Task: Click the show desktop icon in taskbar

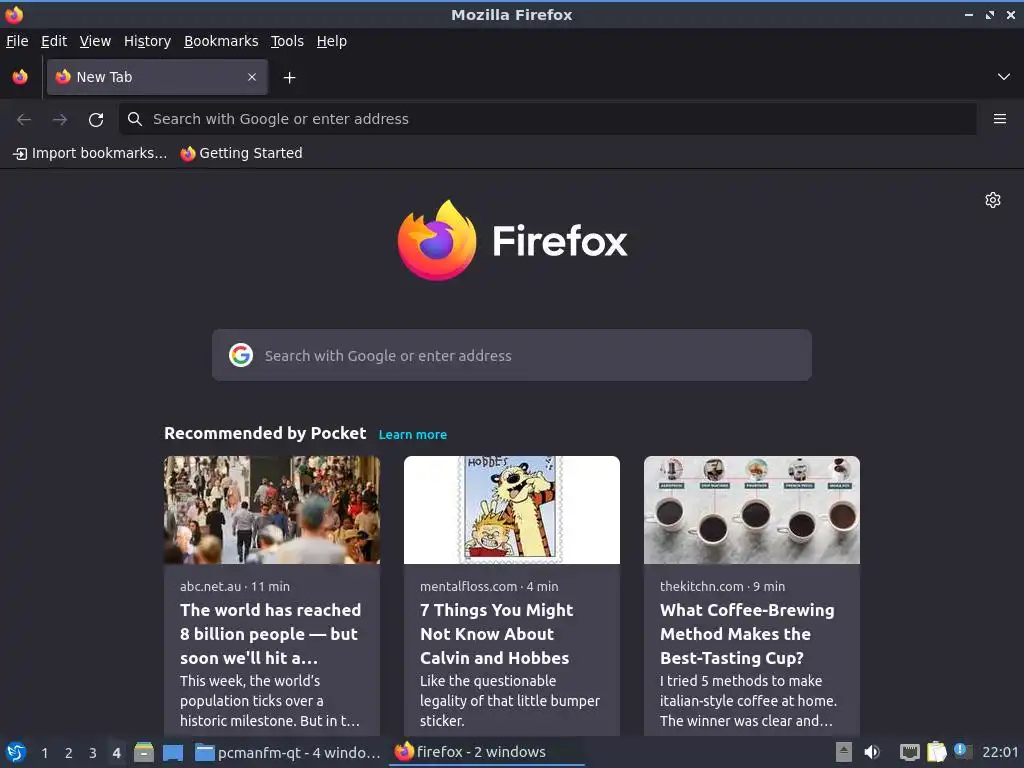Action: [x=173, y=752]
